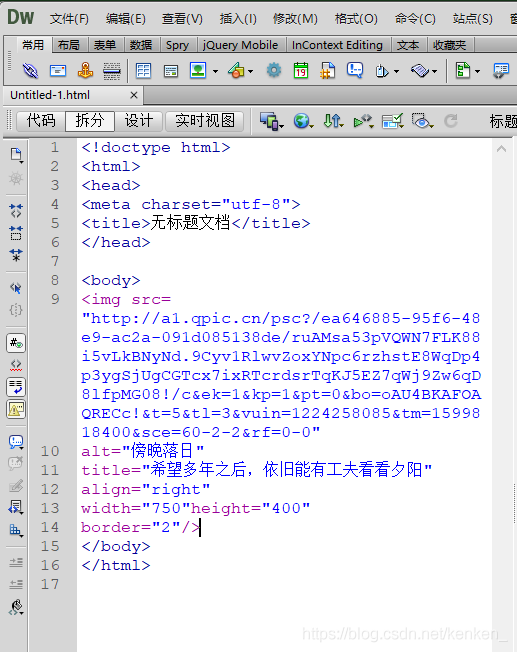
Task: Insert a Hyperlink from the Common bar
Action: pyautogui.click(x=30, y=71)
